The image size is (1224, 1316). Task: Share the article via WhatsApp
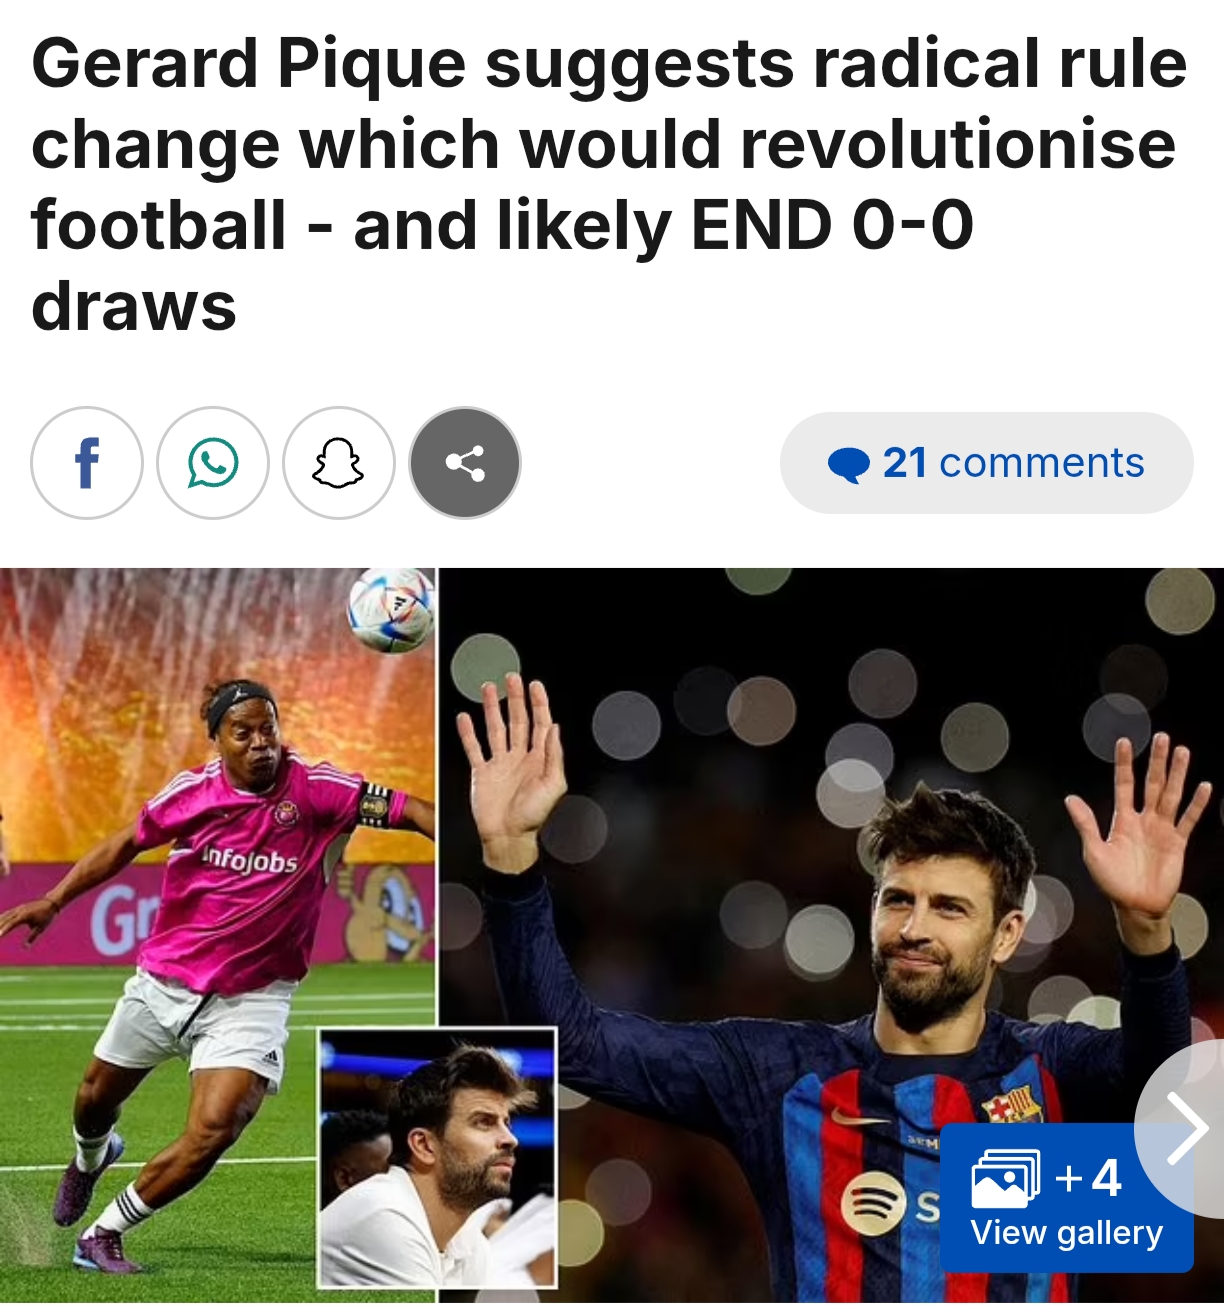coord(213,463)
